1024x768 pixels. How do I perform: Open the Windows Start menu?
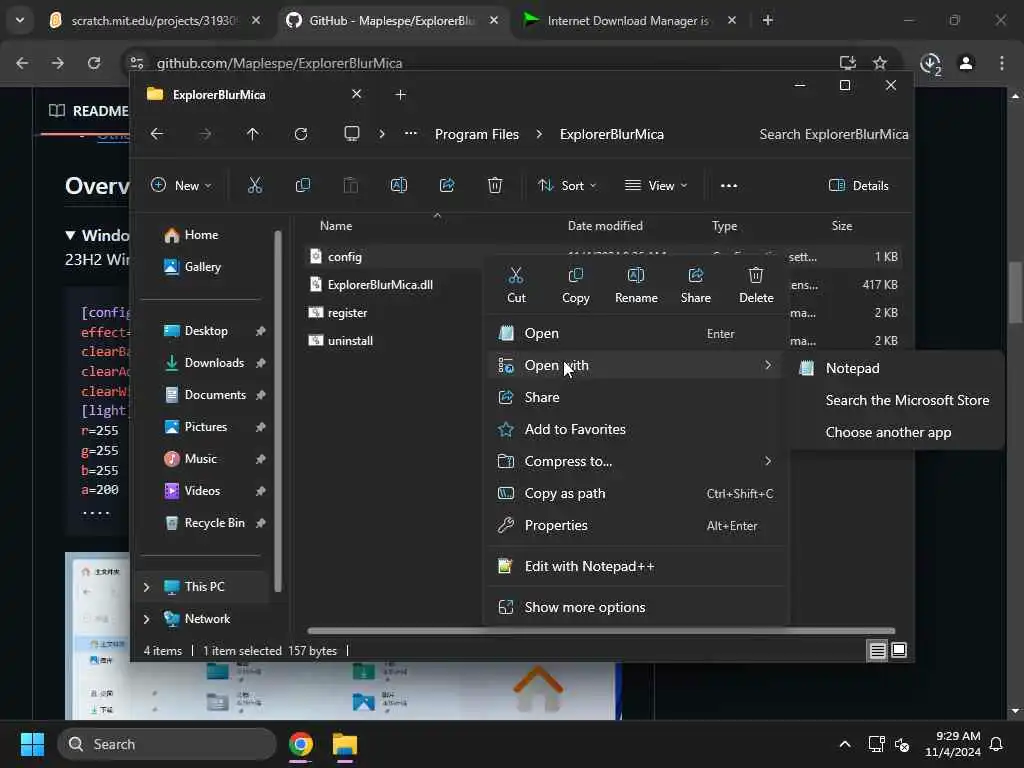click(33, 744)
